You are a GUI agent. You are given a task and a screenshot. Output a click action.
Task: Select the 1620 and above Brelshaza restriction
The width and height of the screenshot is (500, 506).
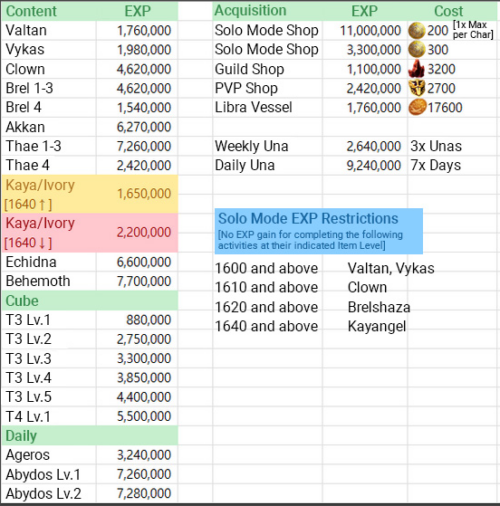tap(313, 307)
